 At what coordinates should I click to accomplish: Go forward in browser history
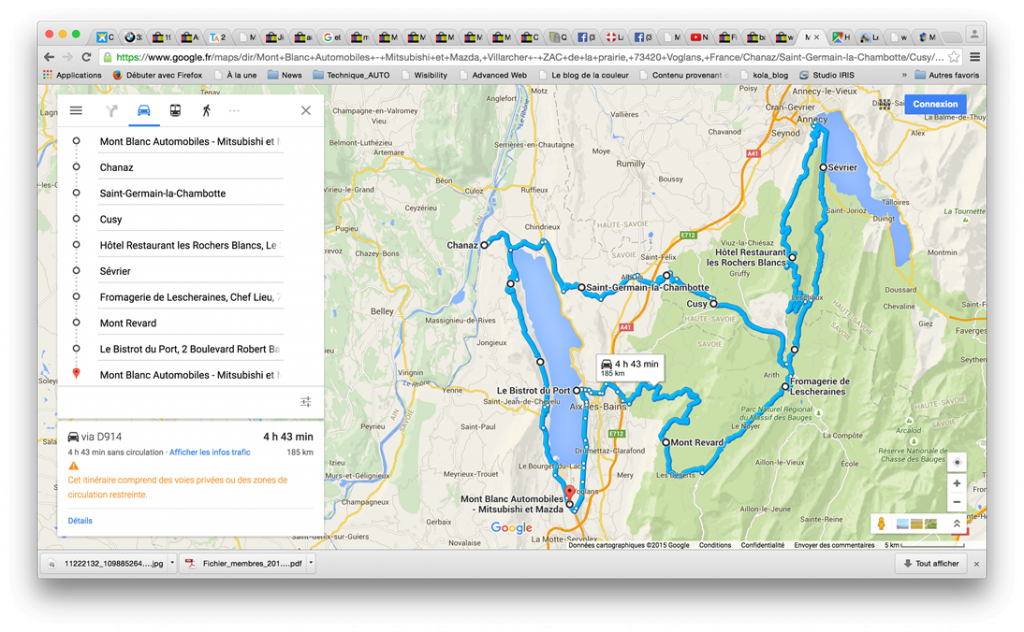[x=68, y=57]
